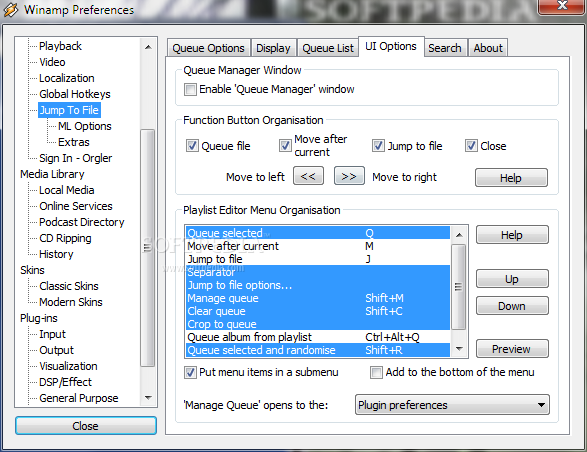Image resolution: width=587 pixels, height=452 pixels.
Task: Click Help in Function Button Organisation
Action: (511, 178)
